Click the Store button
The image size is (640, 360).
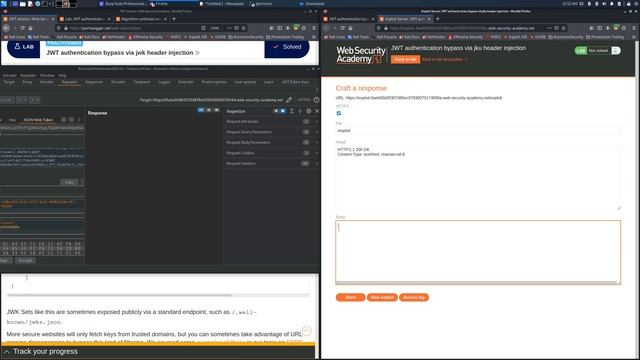pyautogui.click(x=350, y=298)
